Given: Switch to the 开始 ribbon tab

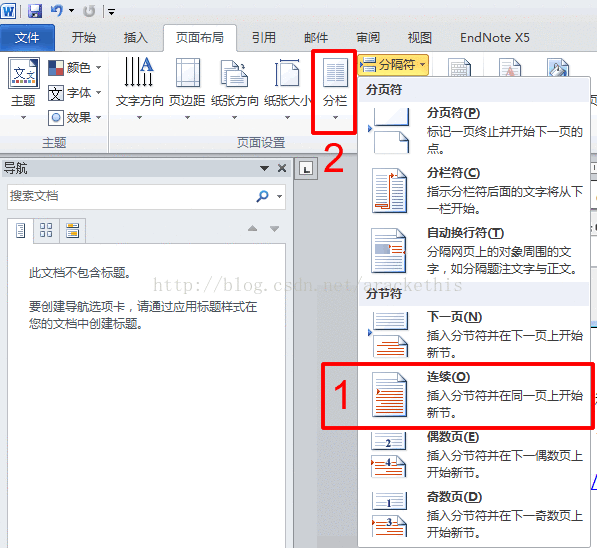Looking at the screenshot, I should [x=84, y=37].
